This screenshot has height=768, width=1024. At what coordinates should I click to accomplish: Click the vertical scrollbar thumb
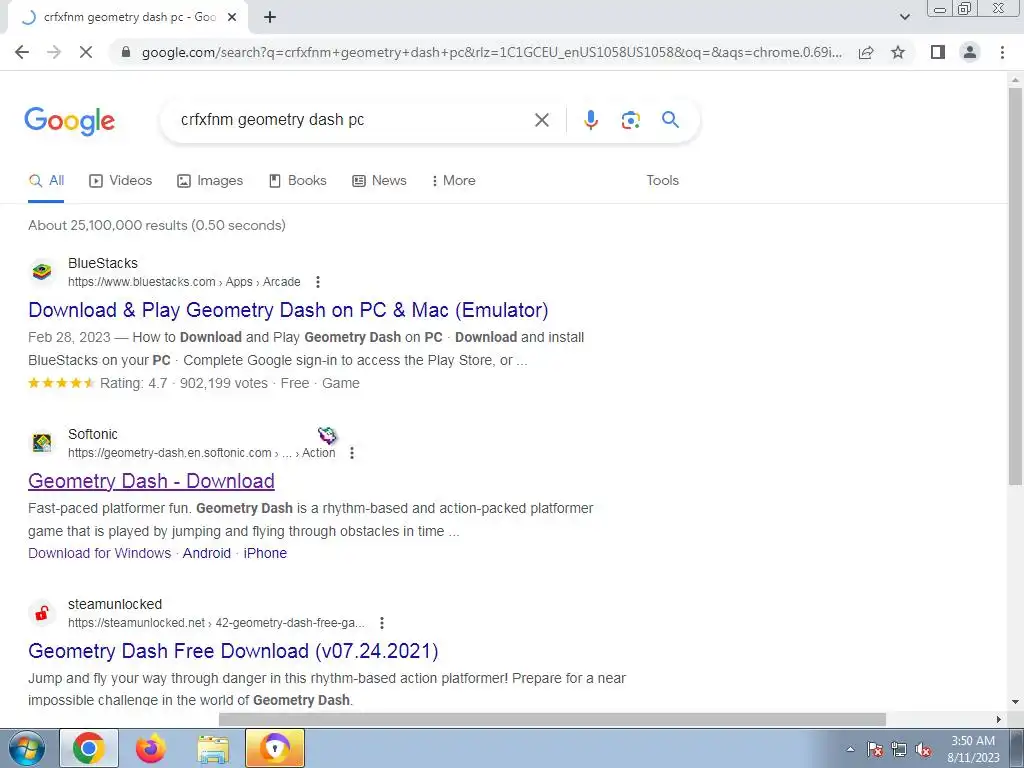coord(1016,286)
